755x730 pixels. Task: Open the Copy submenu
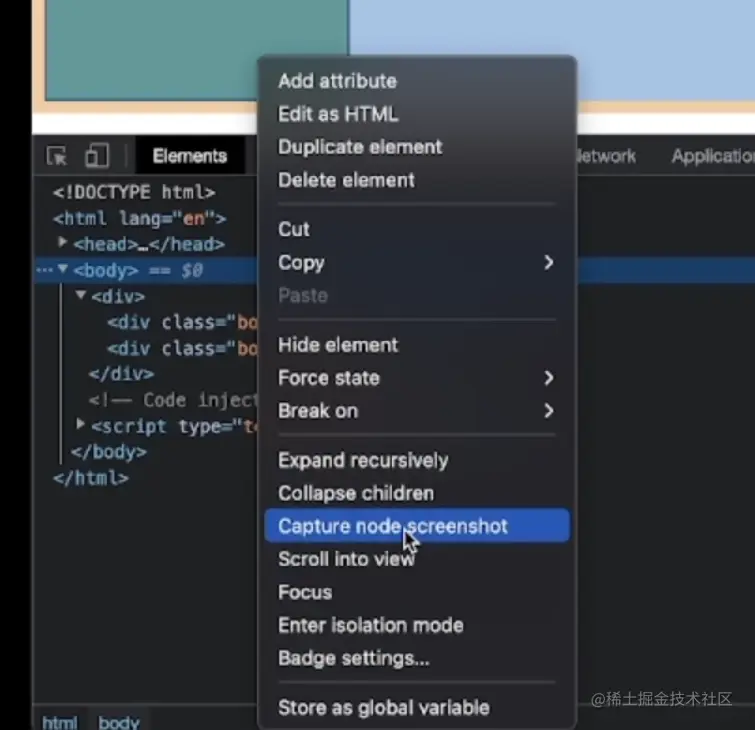[x=417, y=262]
